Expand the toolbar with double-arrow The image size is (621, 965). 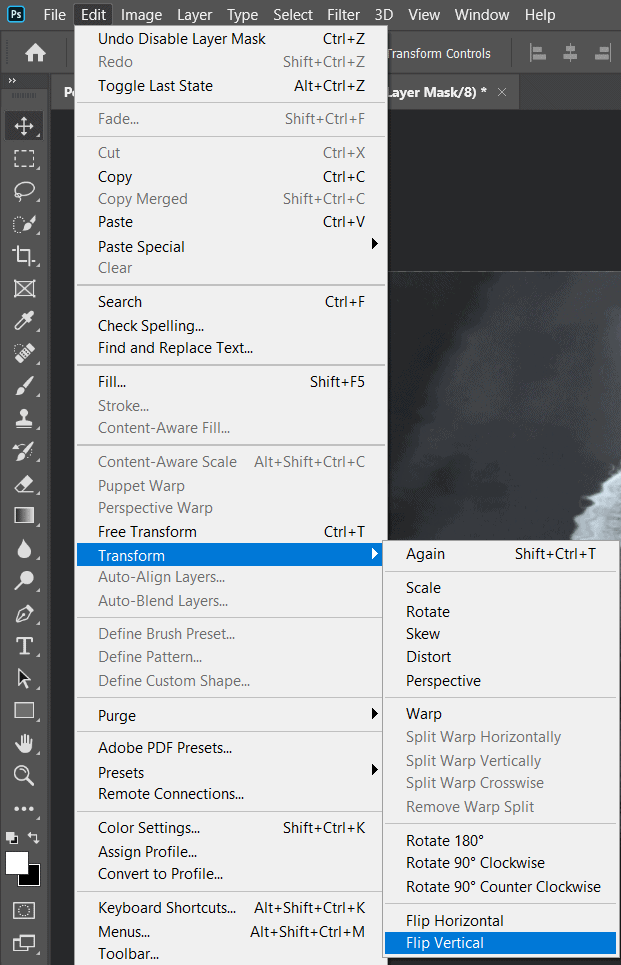tap(12, 81)
